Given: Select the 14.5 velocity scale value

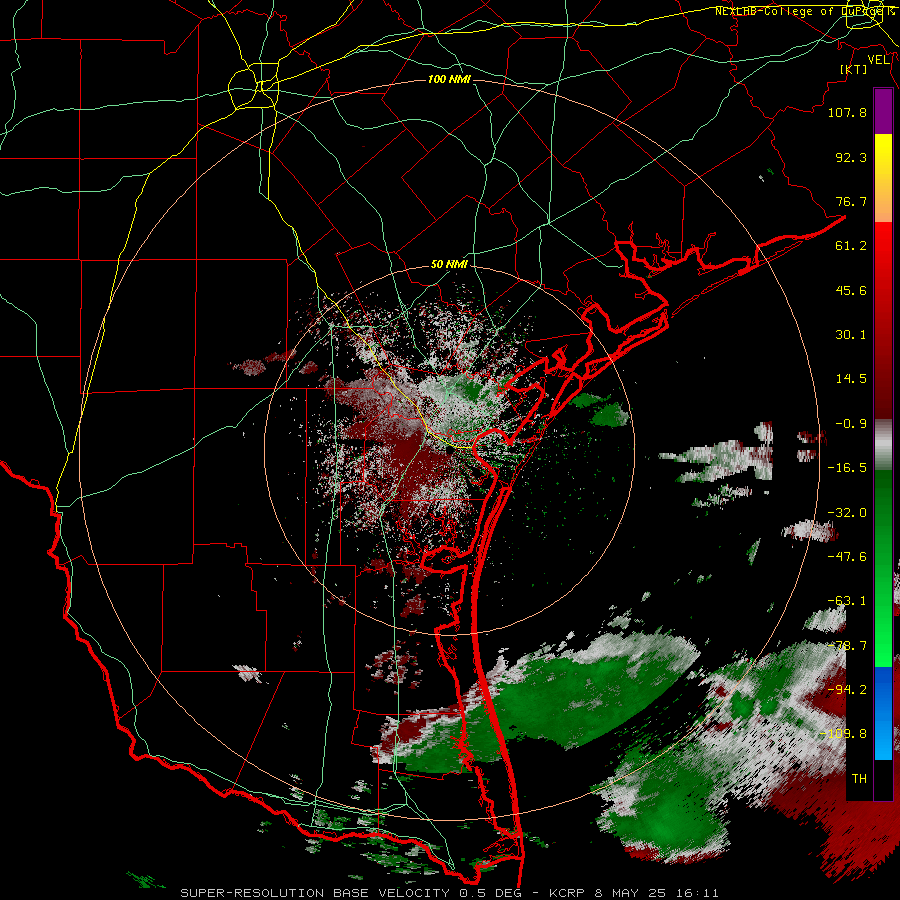Looking at the screenshot, I should 851,379.
